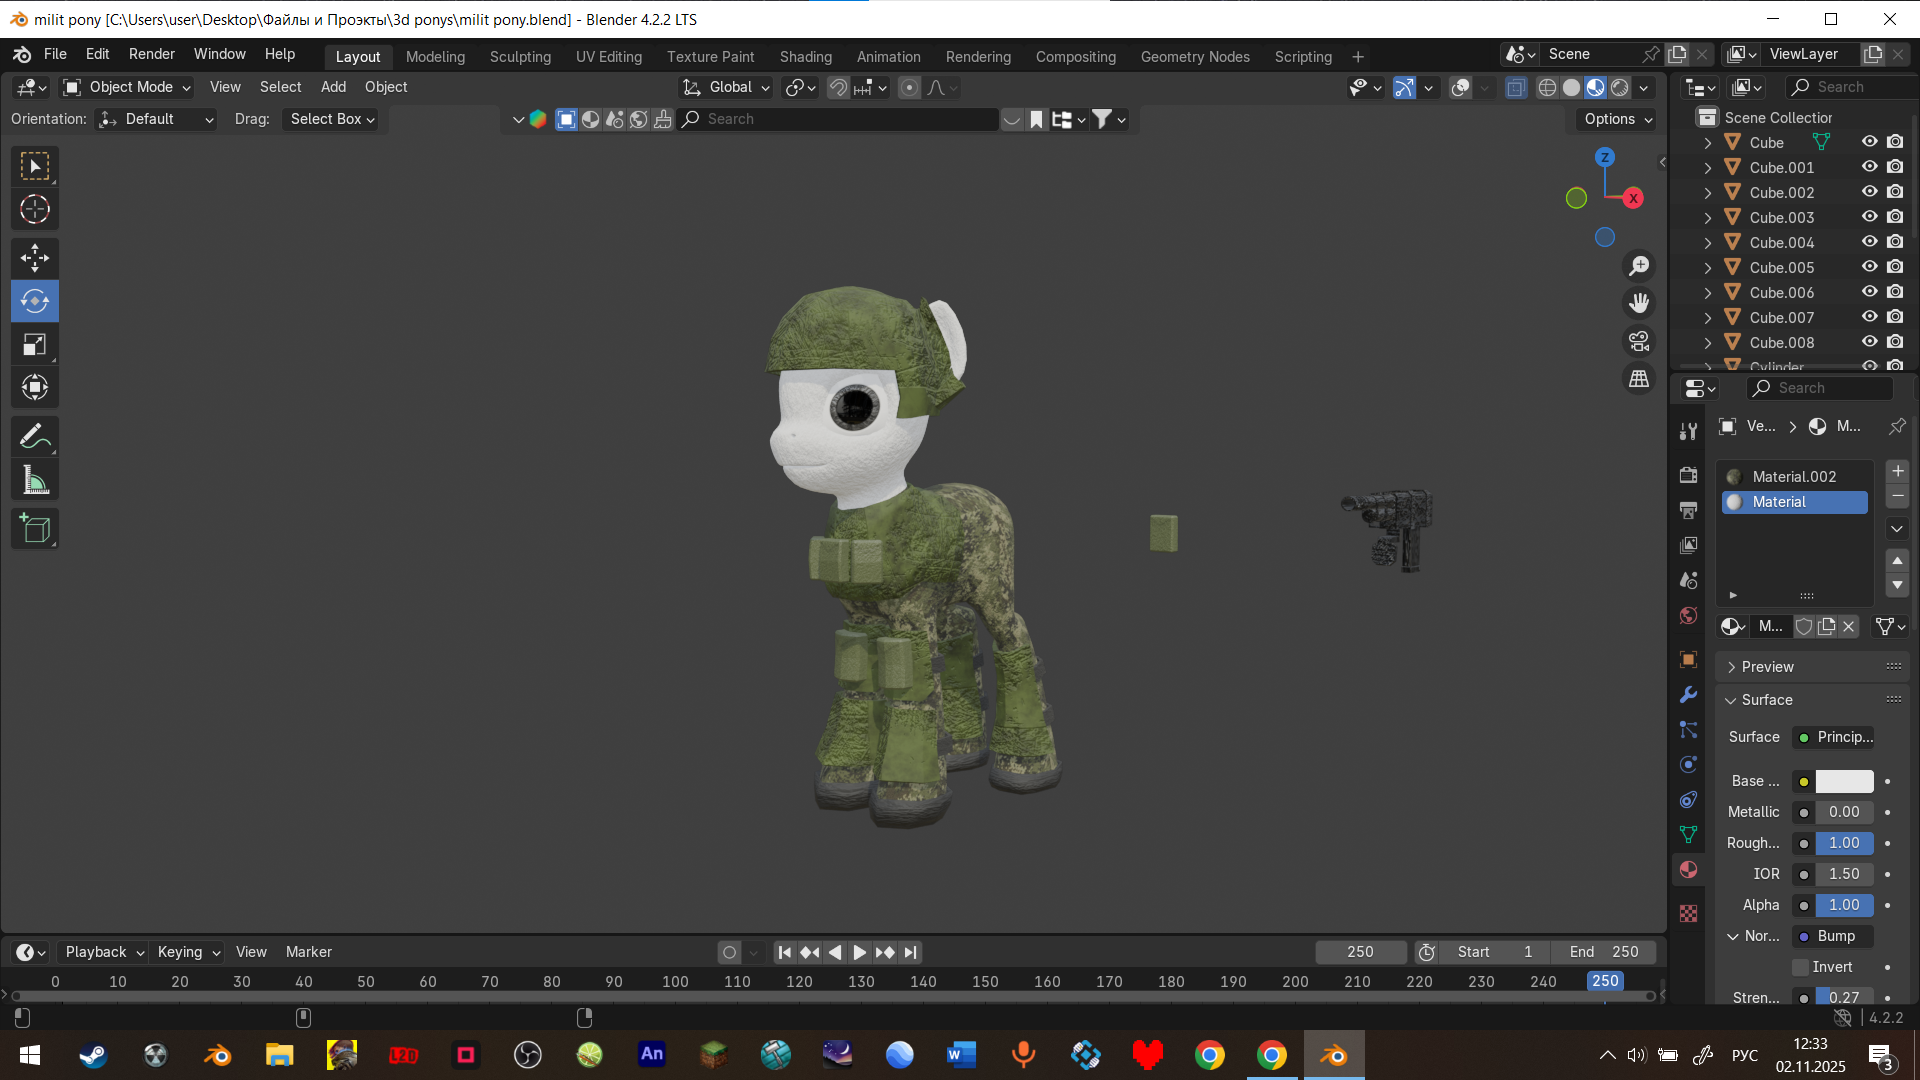Open the Object Mode dropdown
Image resolution: width=1920 pixels, height=1080 pixels.
point(127,87)
